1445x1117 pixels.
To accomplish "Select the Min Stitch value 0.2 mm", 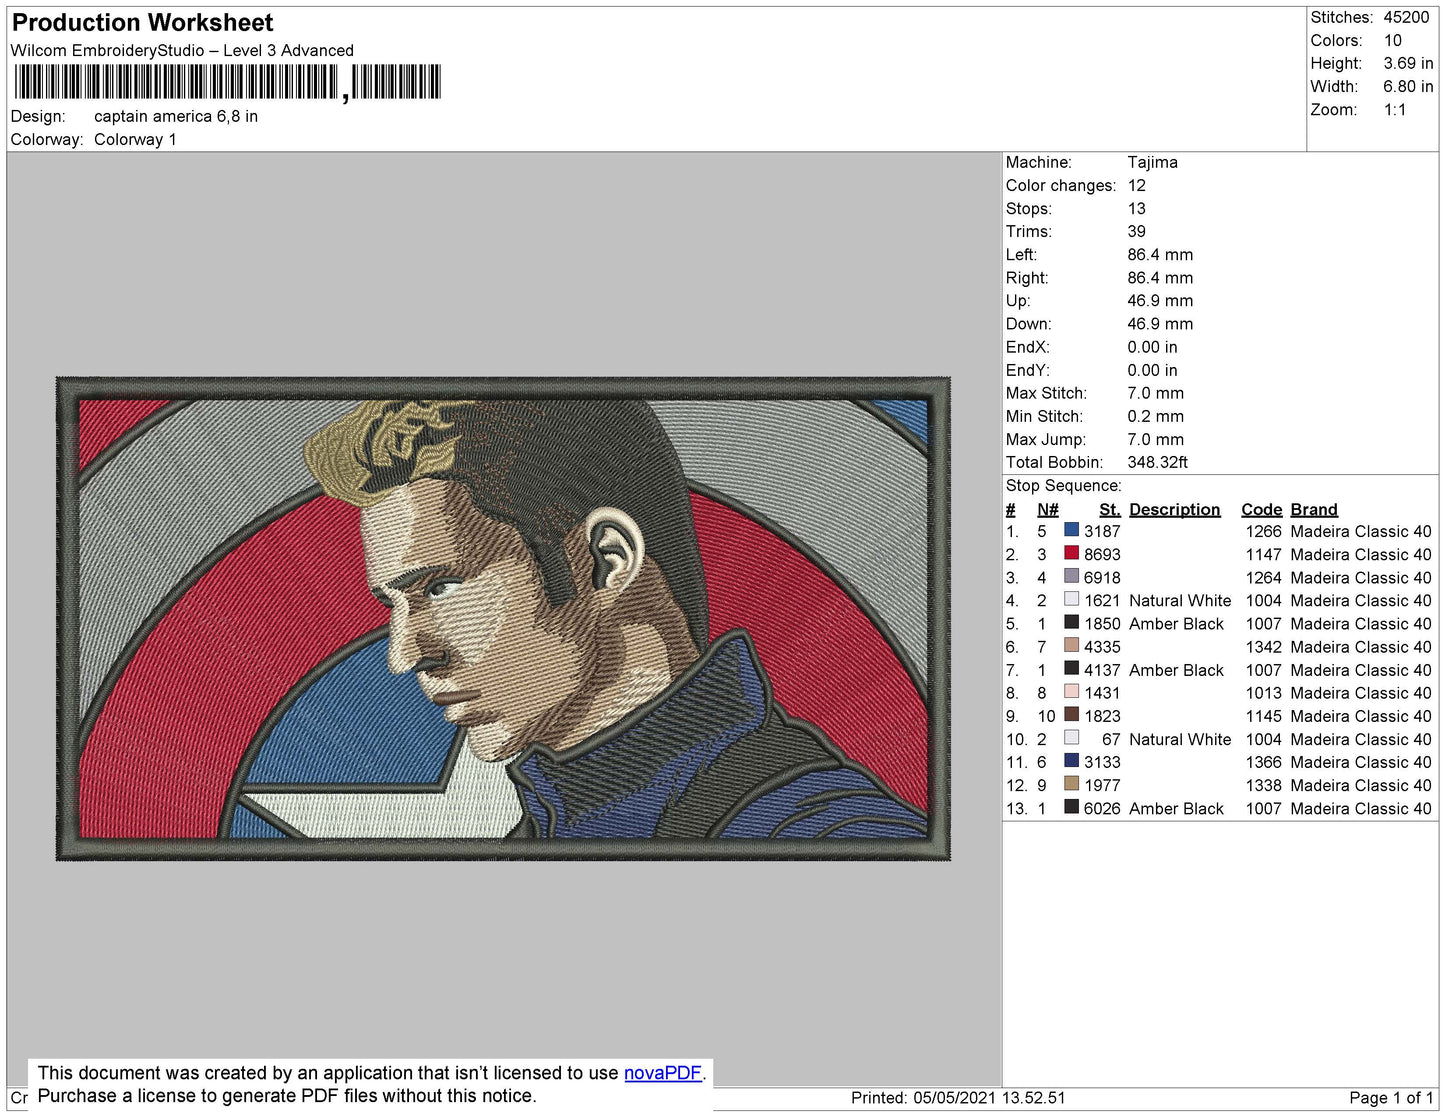I will (1155, 416).
